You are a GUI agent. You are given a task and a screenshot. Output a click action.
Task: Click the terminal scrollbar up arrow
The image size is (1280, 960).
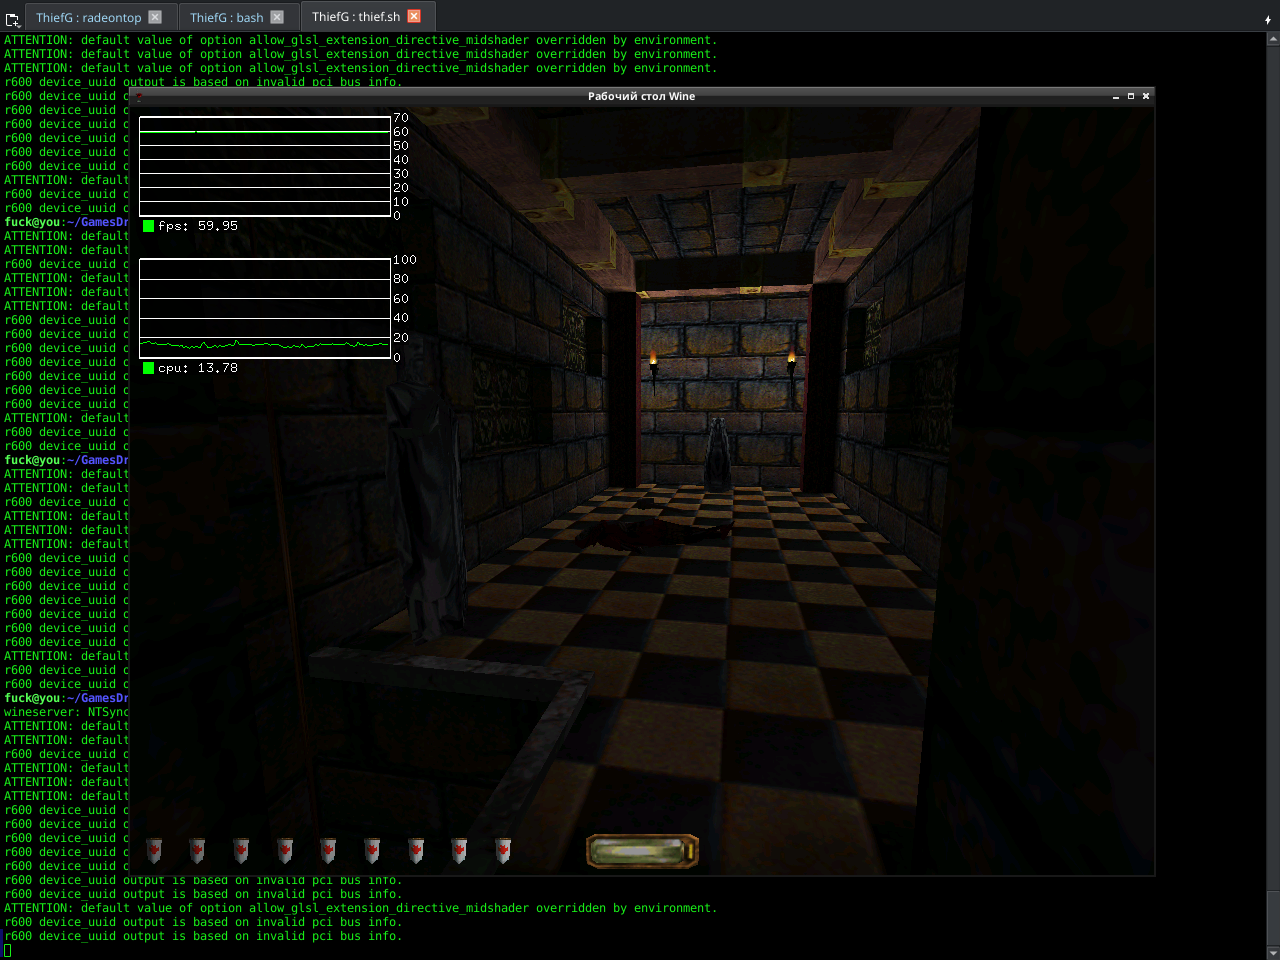pyautogui.click(x=1273, y=39)
